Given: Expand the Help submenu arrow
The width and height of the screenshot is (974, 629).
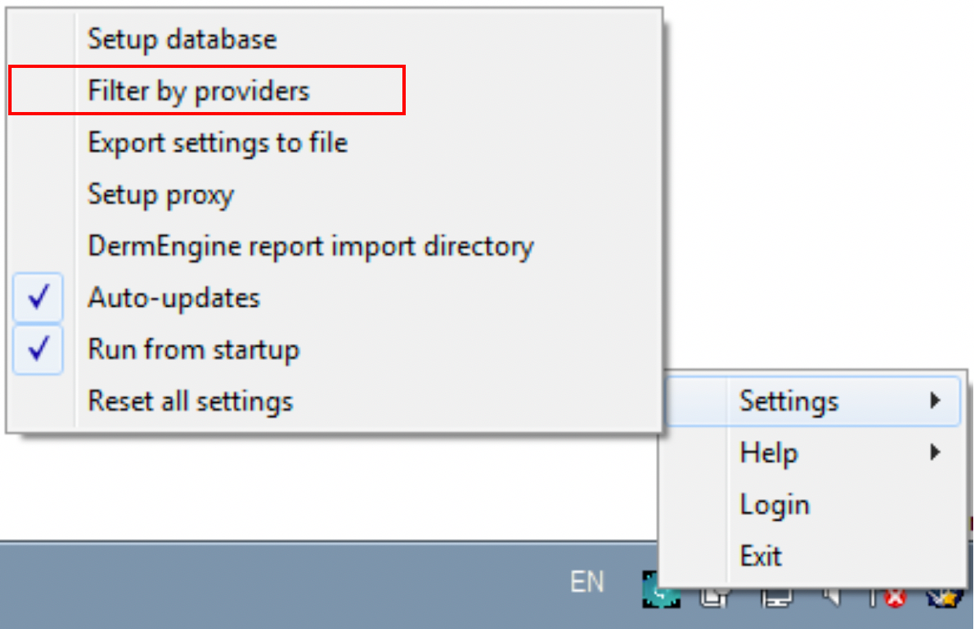Looking at the screenshot, I should click(935, 453).
